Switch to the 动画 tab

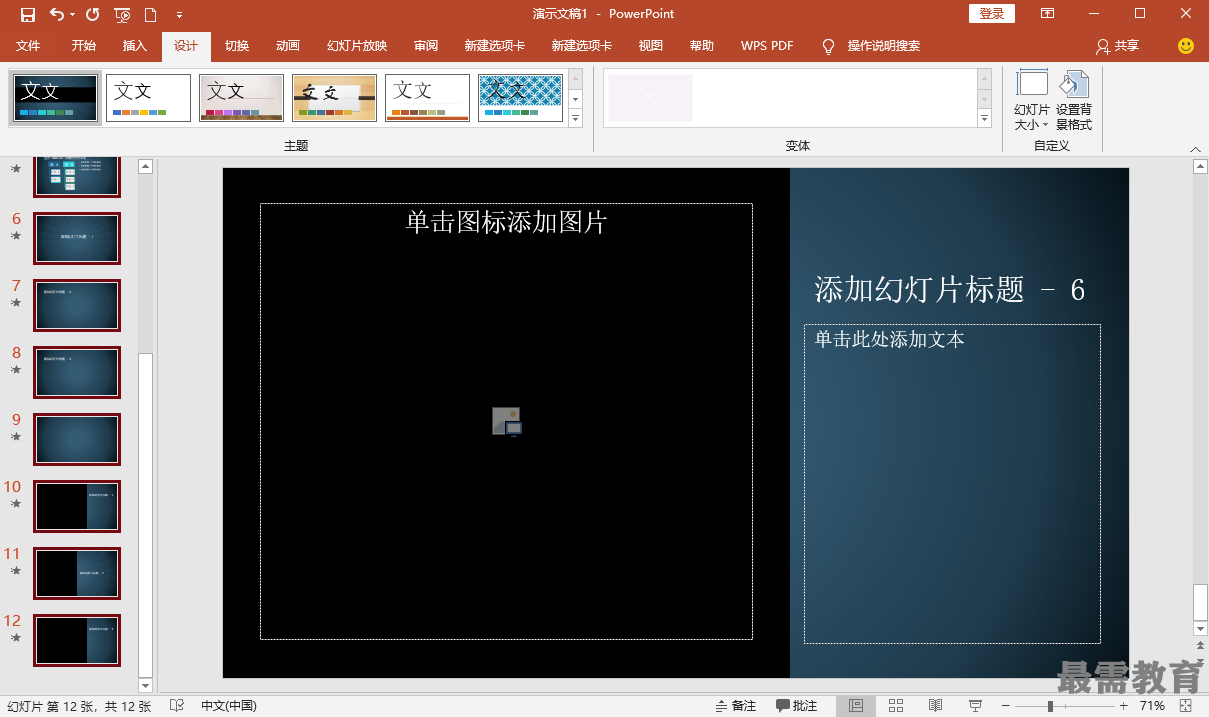[288, 46]
